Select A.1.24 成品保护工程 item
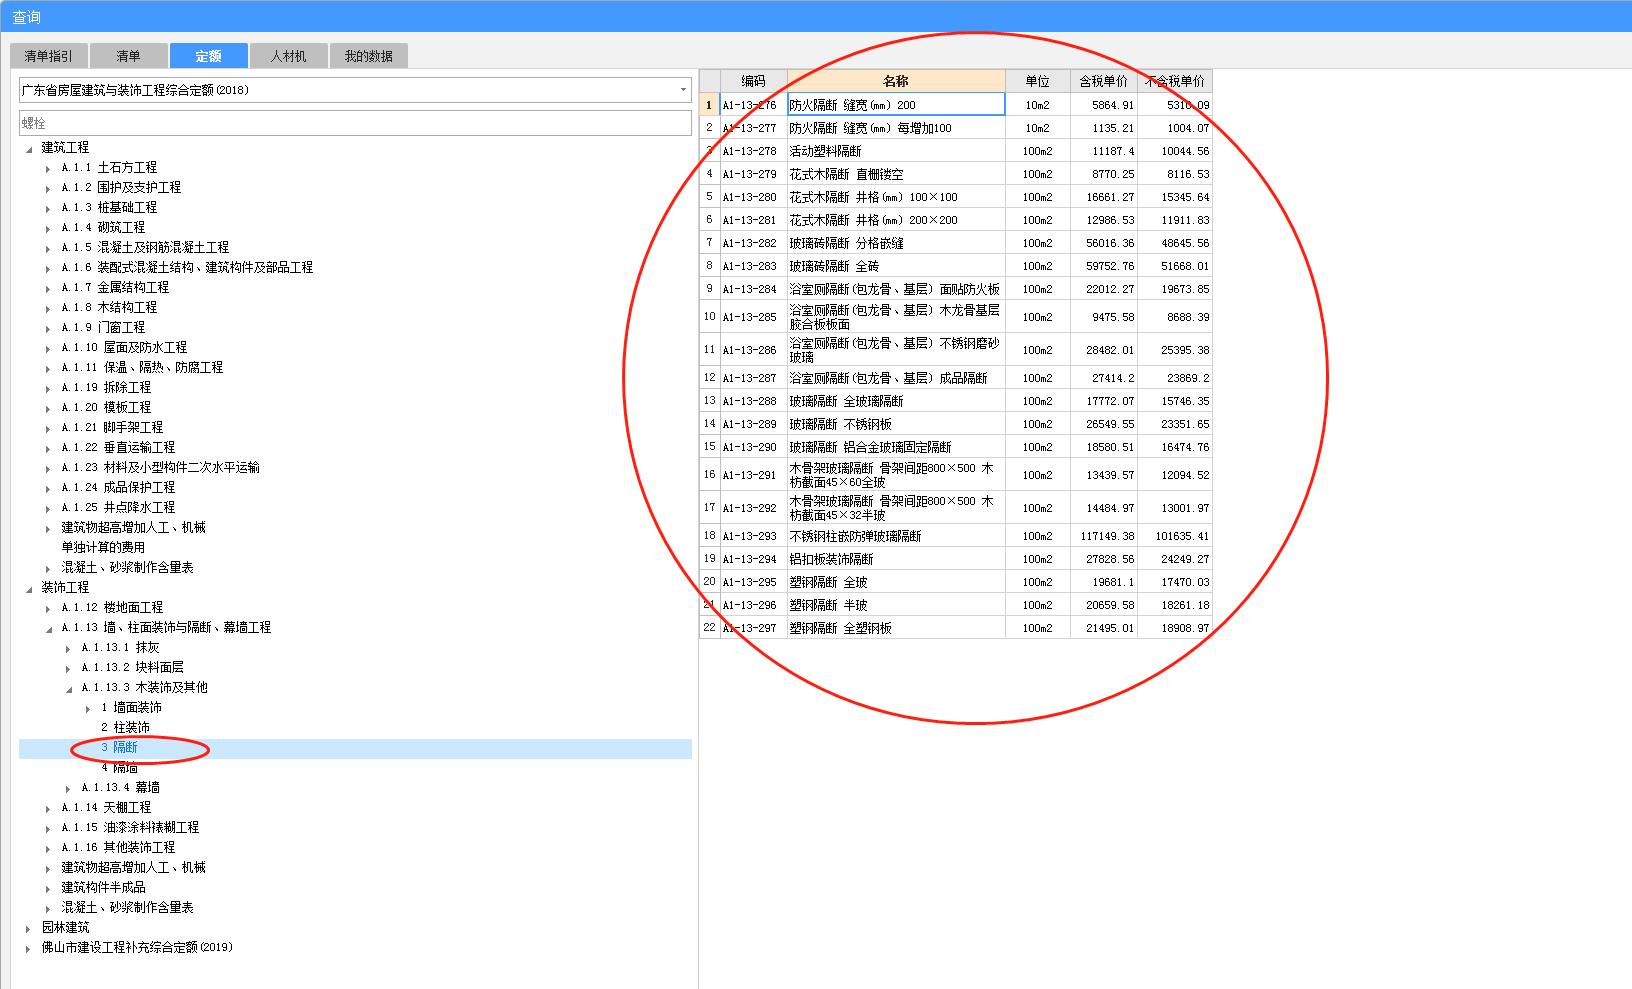Viewport: 1632px width, 989px height. coord(118,487)
